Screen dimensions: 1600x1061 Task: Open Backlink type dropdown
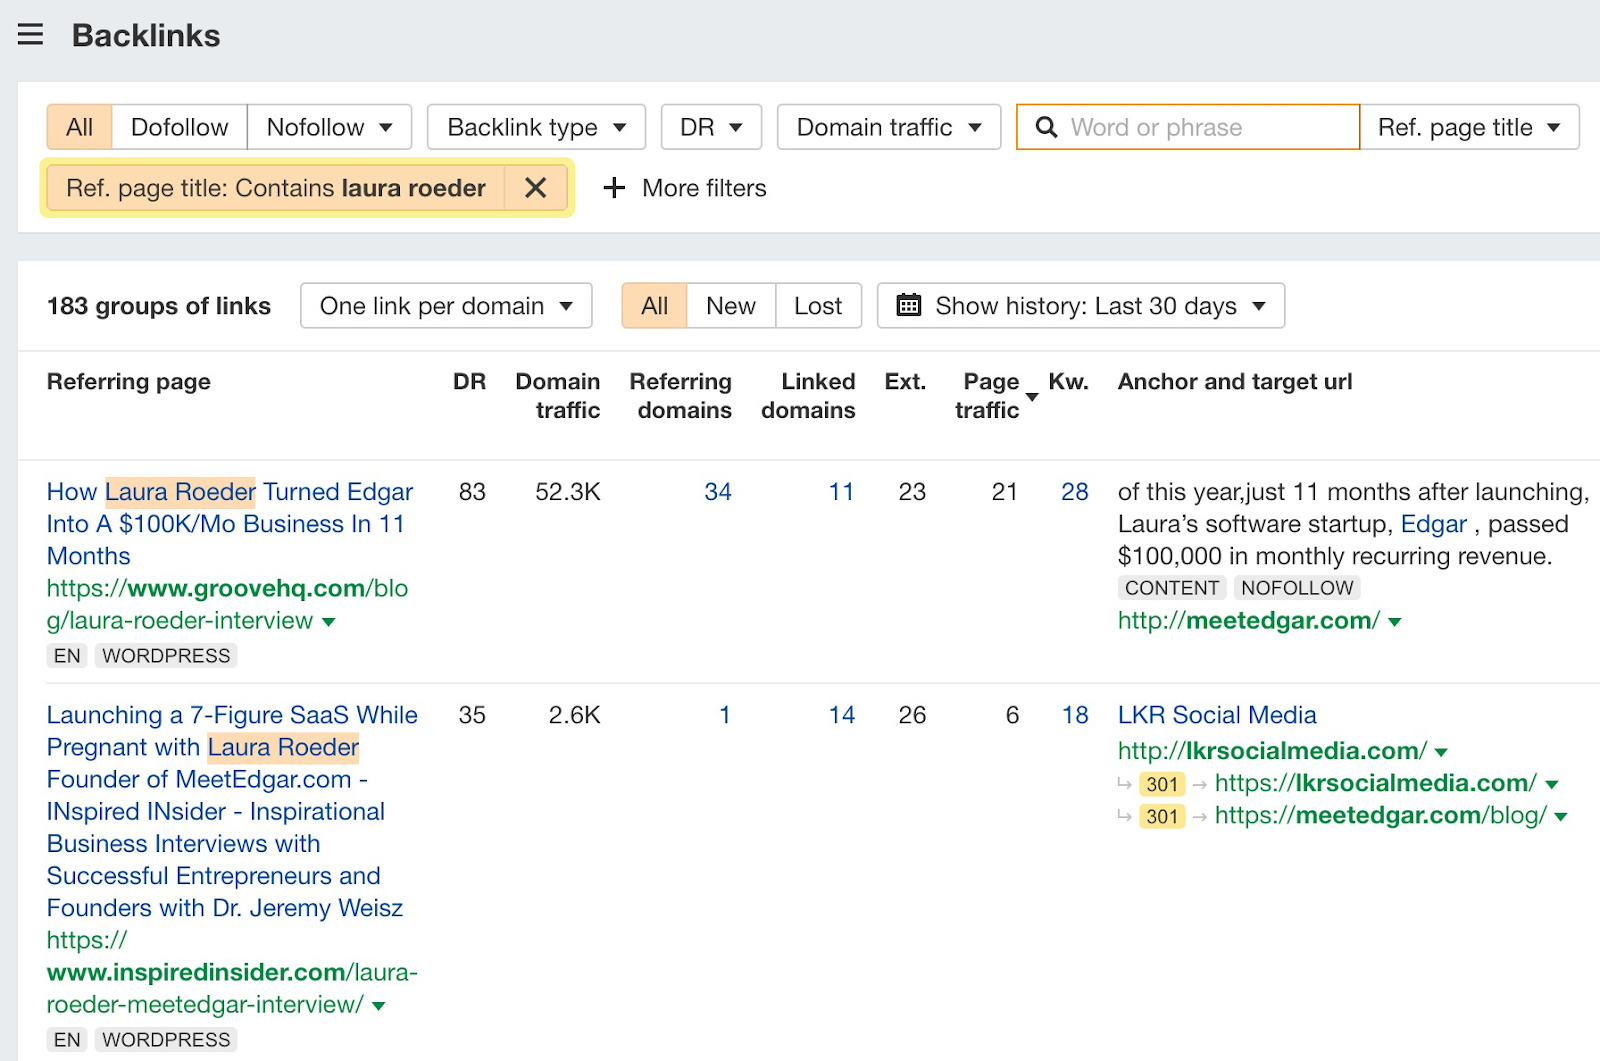536,127
